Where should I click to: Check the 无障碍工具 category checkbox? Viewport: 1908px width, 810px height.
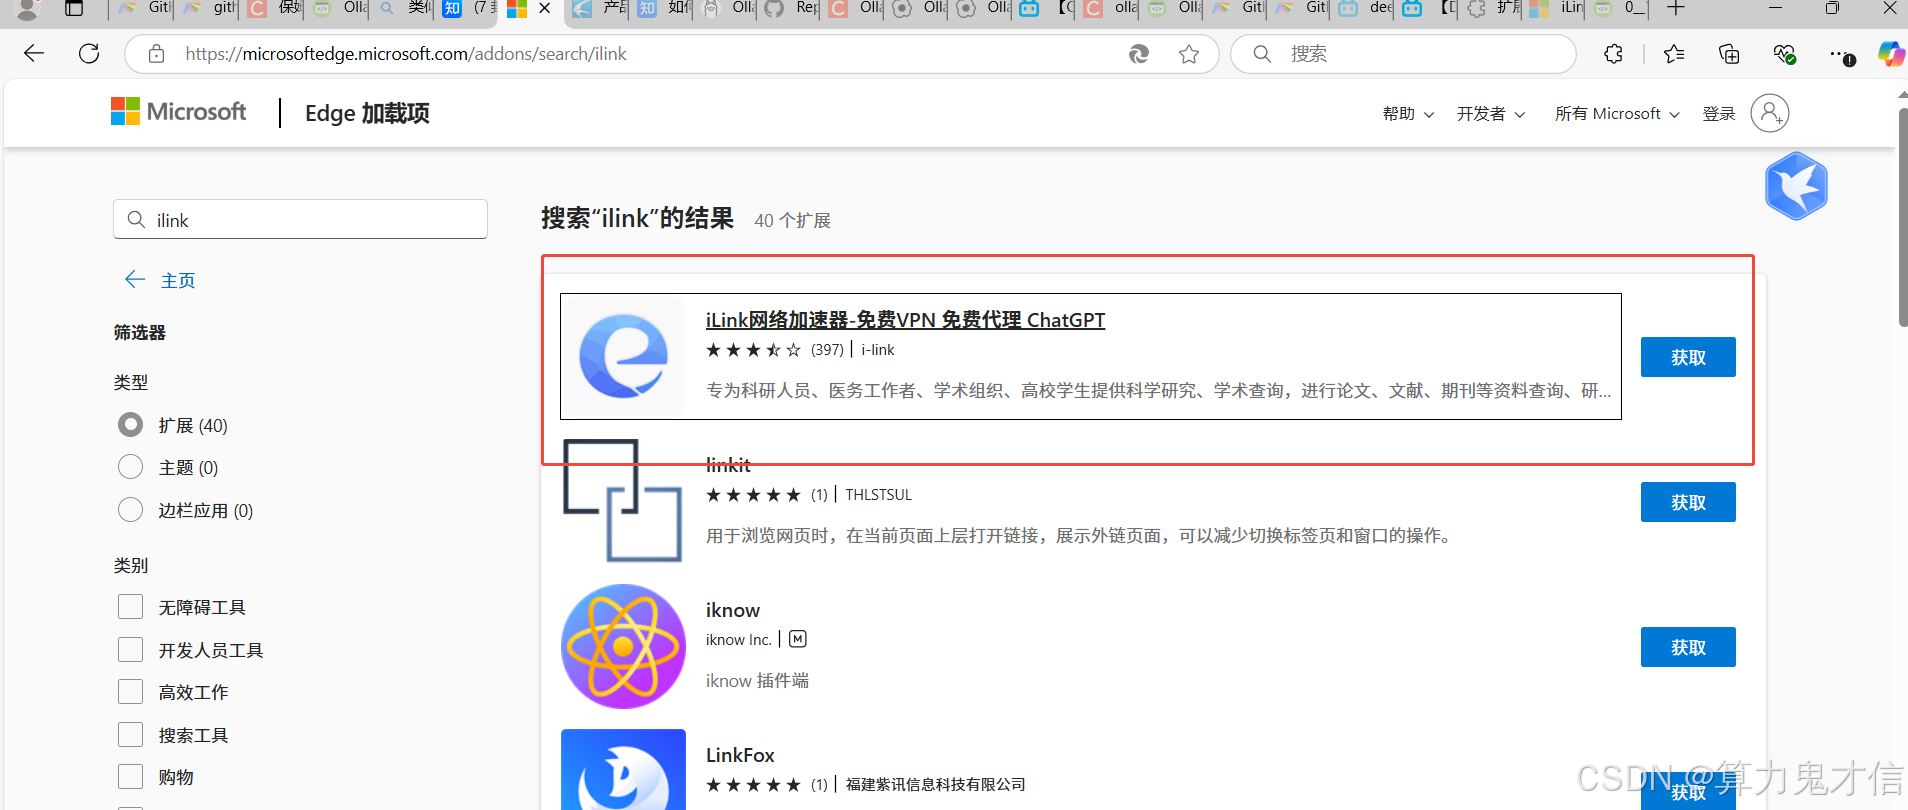point(130,607)
